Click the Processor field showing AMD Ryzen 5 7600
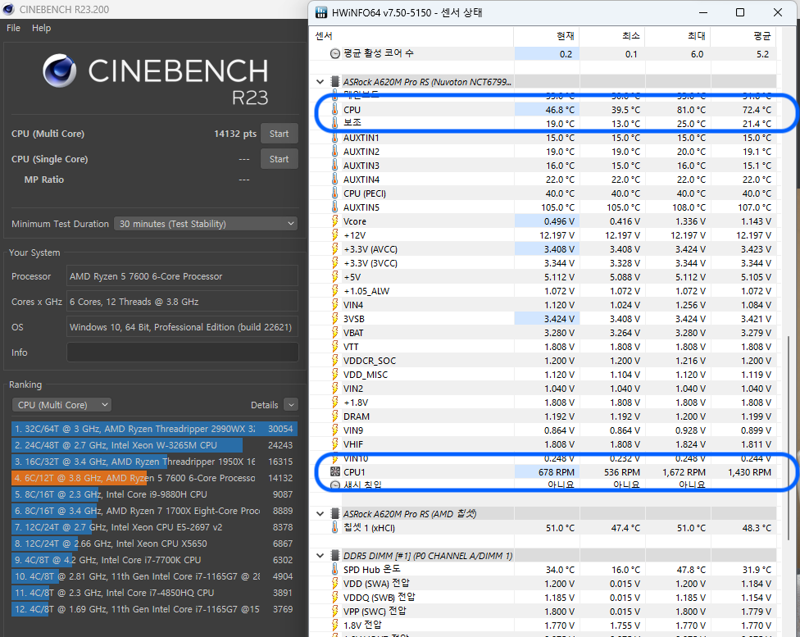 182,276
